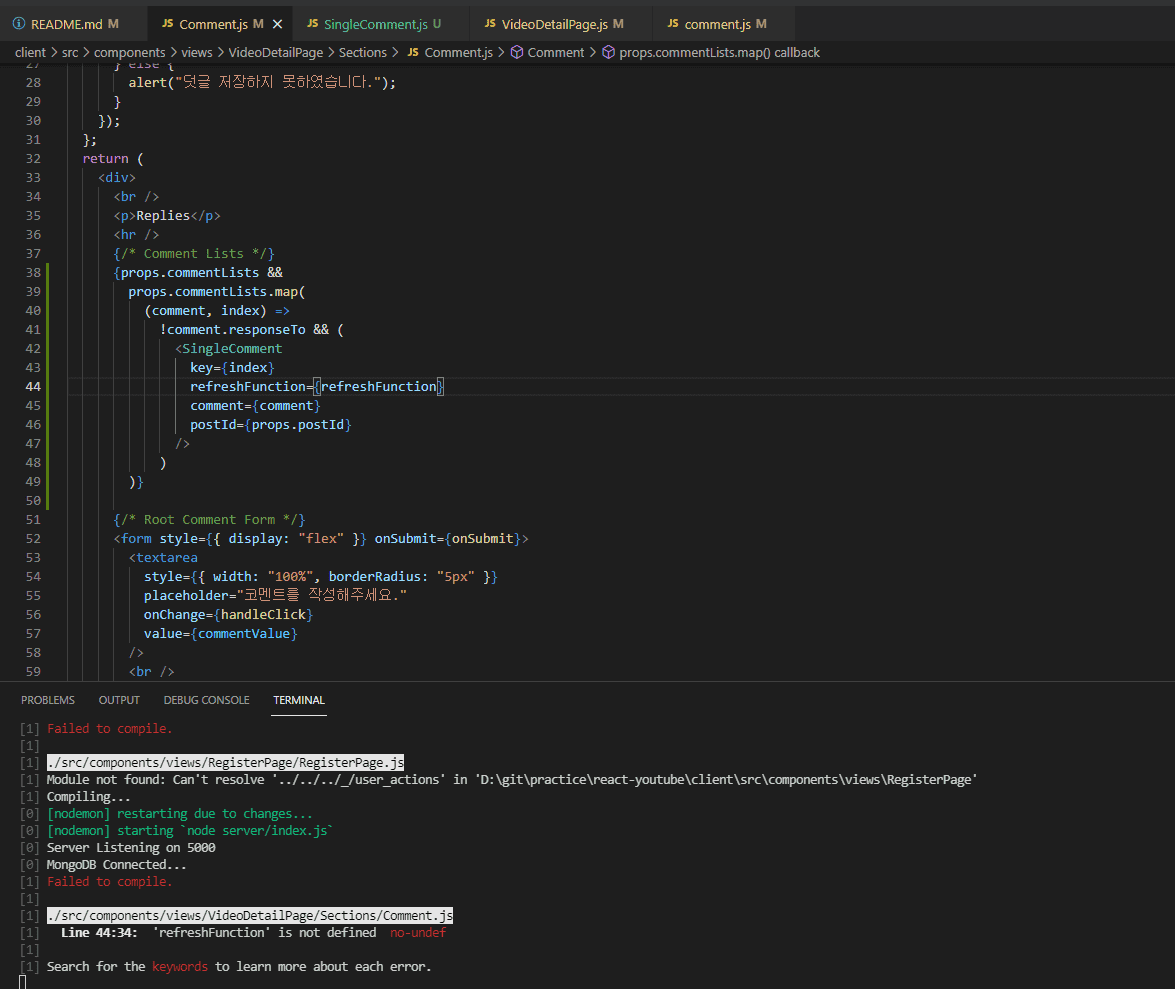The image size is (1175, 989).
Task: Close the Comment.js editor tab
Action: pos(277,23)
